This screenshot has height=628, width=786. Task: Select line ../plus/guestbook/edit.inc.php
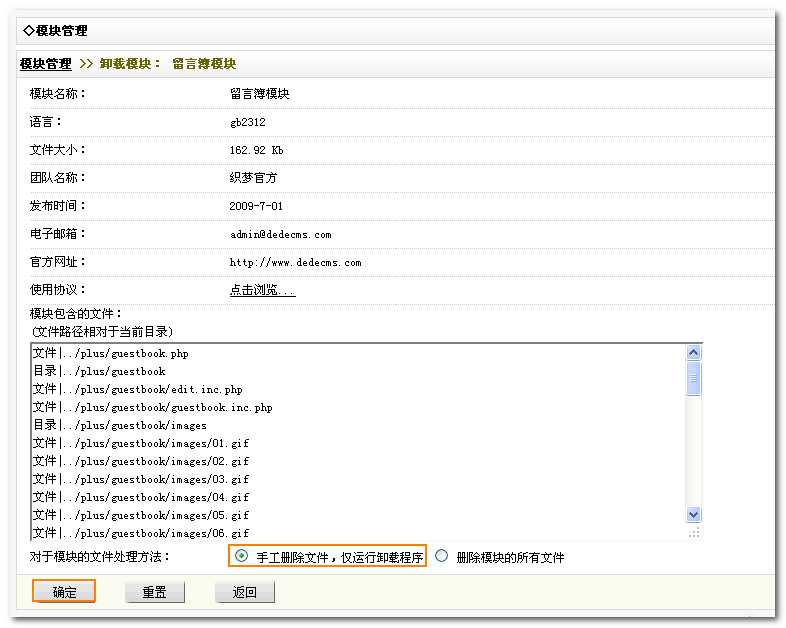tap(138, 389)
